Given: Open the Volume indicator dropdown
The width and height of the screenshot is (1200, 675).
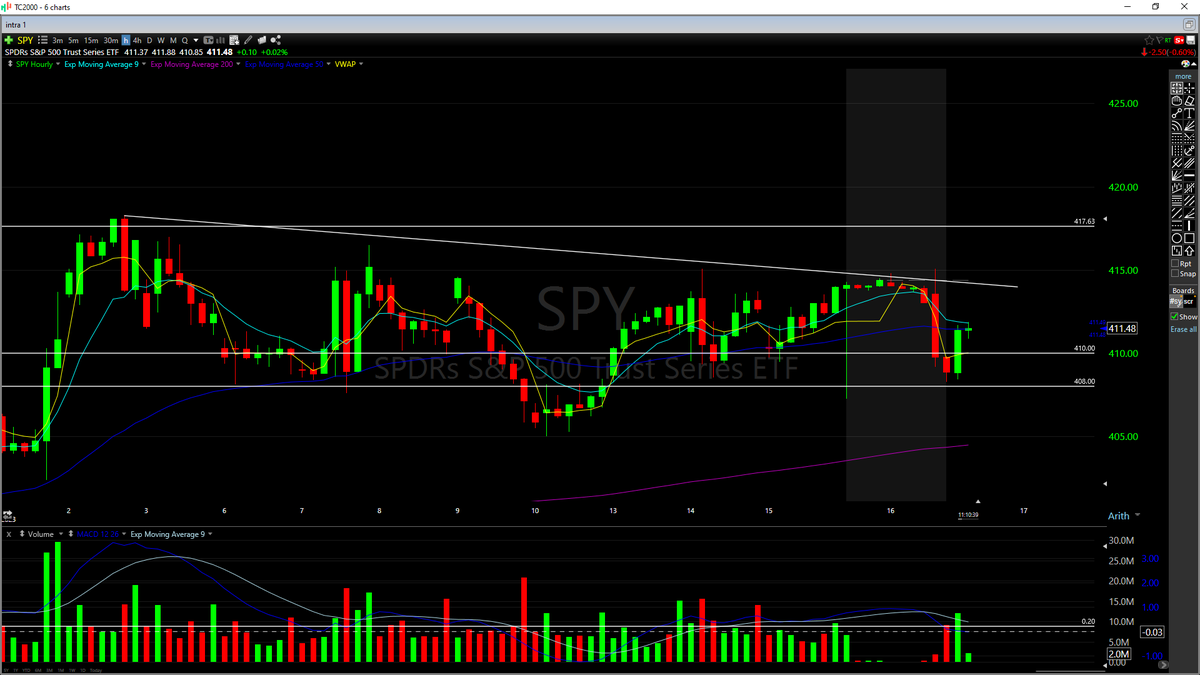Looking at the screenshot, I should (61, 534).
